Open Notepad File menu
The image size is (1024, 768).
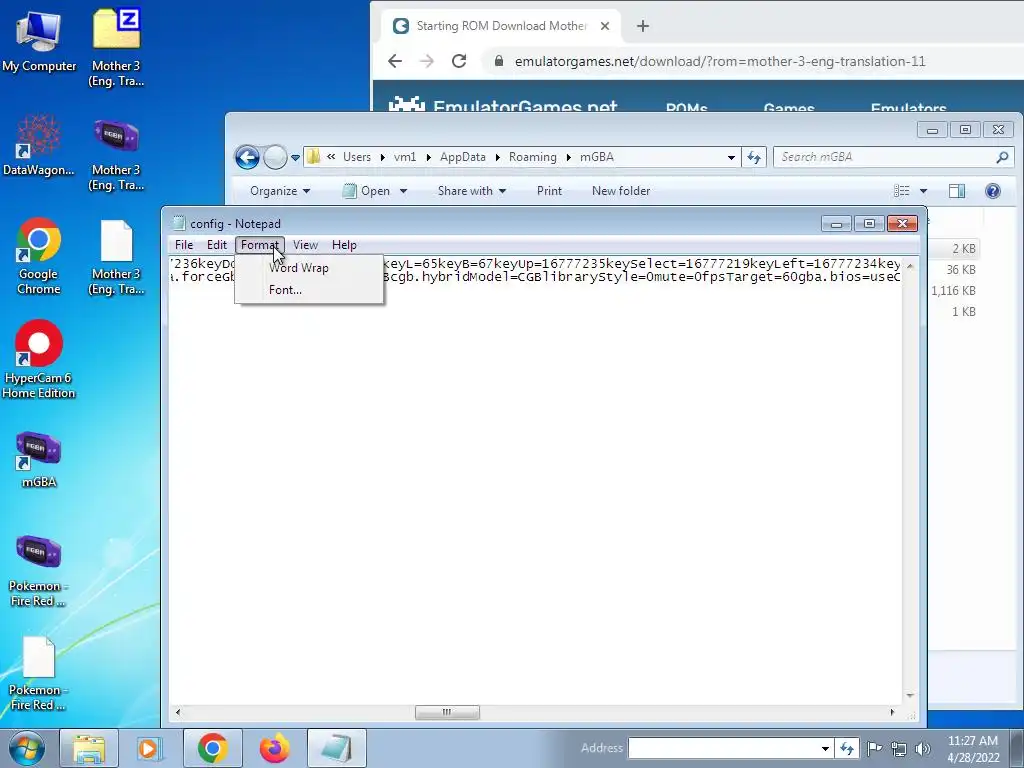[x=184, y=245]
